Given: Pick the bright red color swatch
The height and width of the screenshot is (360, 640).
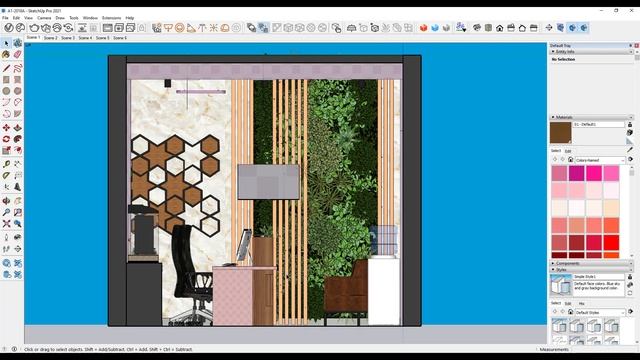Looking at the screenshot, I should pos(611,242).
